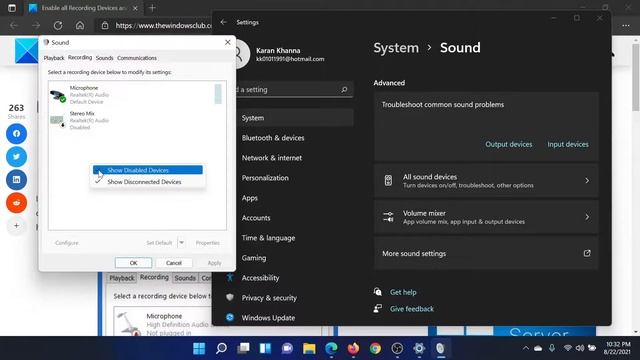
Task: Click Cancel in the Sound dialog
Action: (x=173, y=263)
